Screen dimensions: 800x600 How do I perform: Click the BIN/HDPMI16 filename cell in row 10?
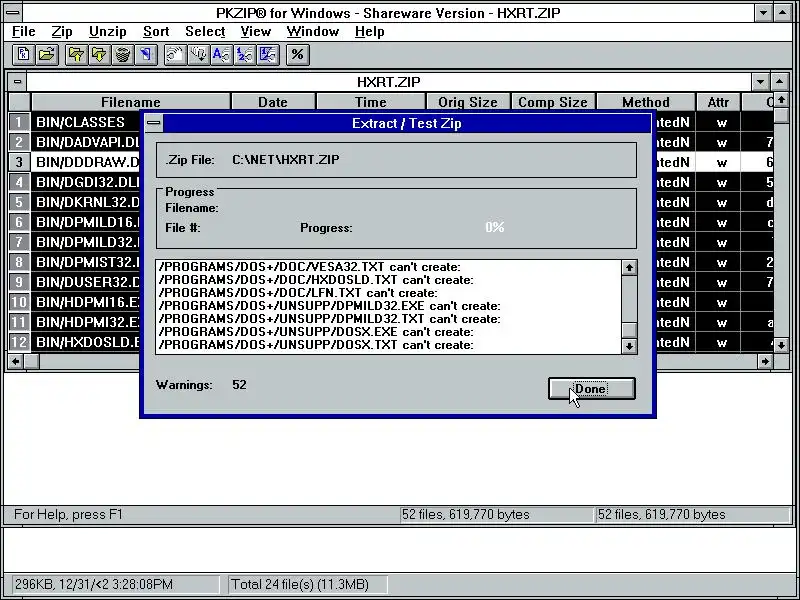point(86,302)
